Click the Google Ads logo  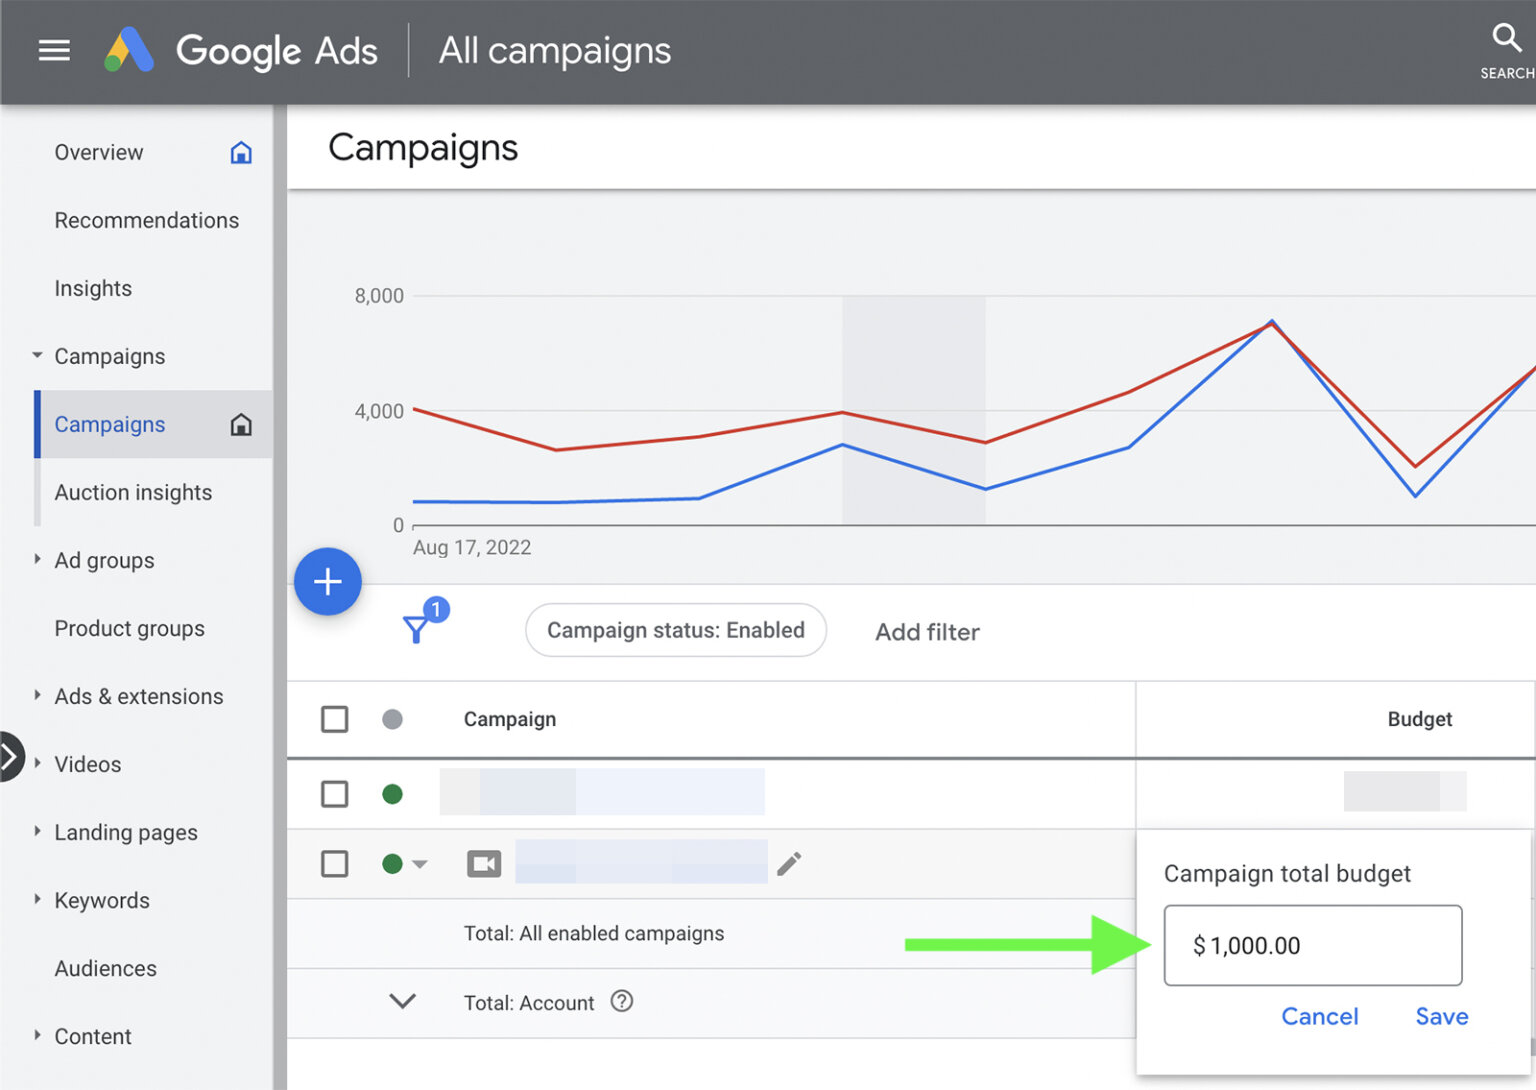(x=129, y=50)
